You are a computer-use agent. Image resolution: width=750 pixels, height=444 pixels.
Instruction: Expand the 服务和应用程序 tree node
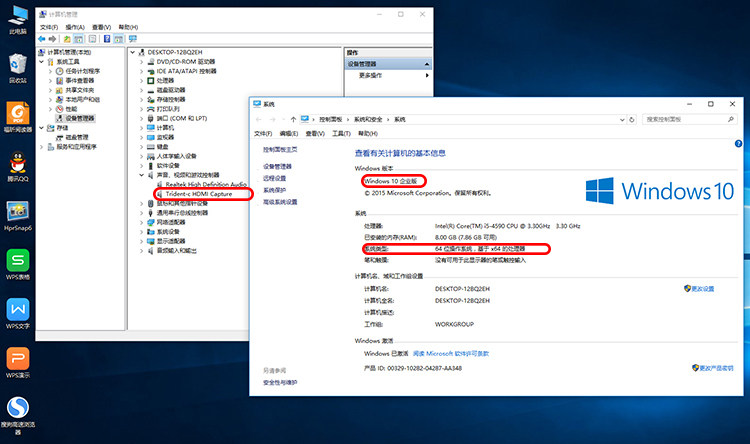[x=41, y=147]
